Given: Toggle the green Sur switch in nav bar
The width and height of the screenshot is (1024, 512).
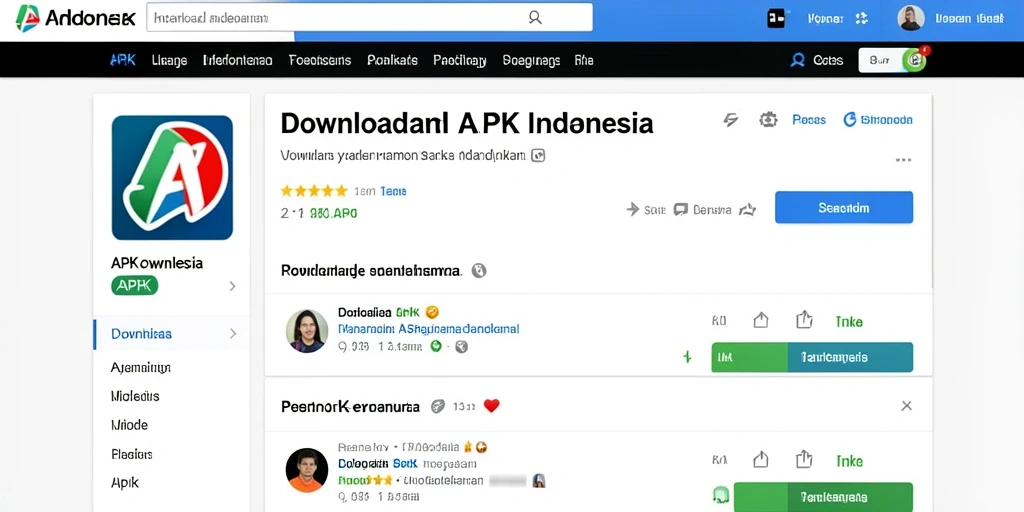Looking at the screenshot, I should pos(893,60).
